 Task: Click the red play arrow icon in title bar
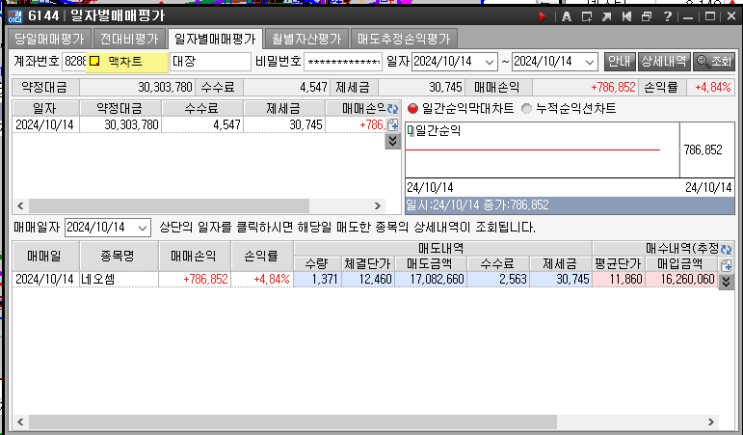(x=543, y=17)
